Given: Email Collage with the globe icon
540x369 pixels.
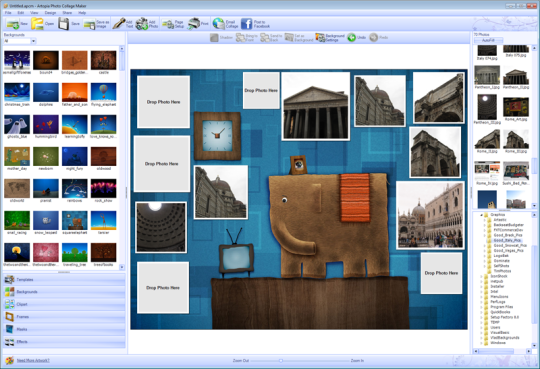Looking at the screenshot, I should pos(225,24).
